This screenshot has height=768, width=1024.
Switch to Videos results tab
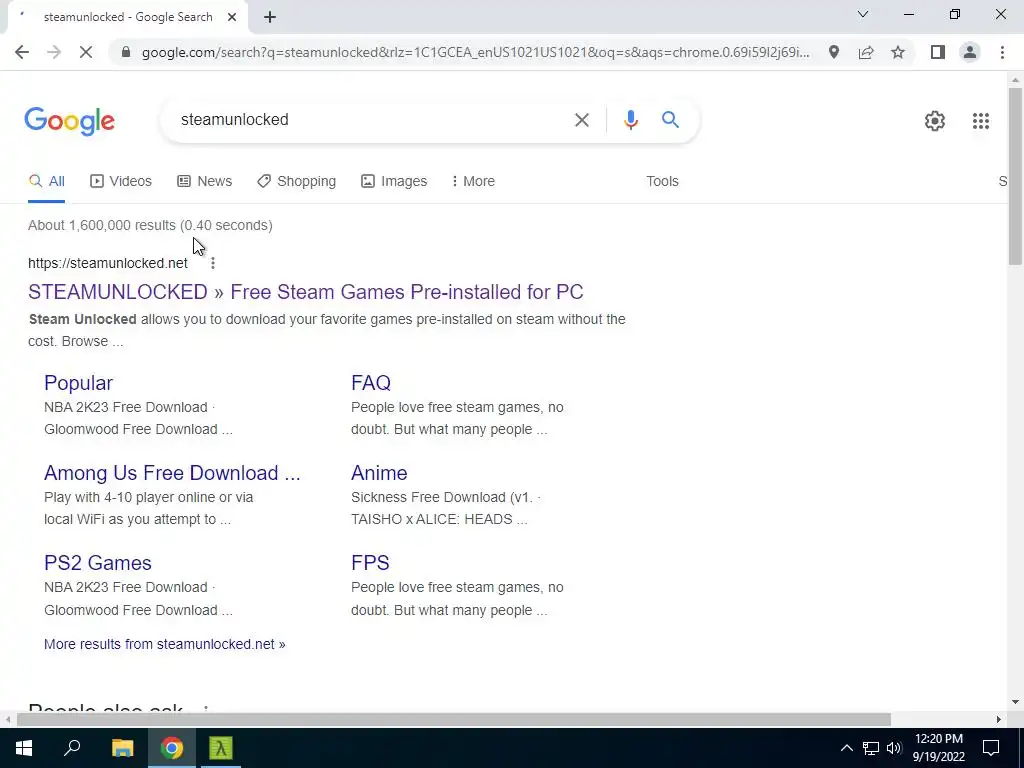pos(121,181)
